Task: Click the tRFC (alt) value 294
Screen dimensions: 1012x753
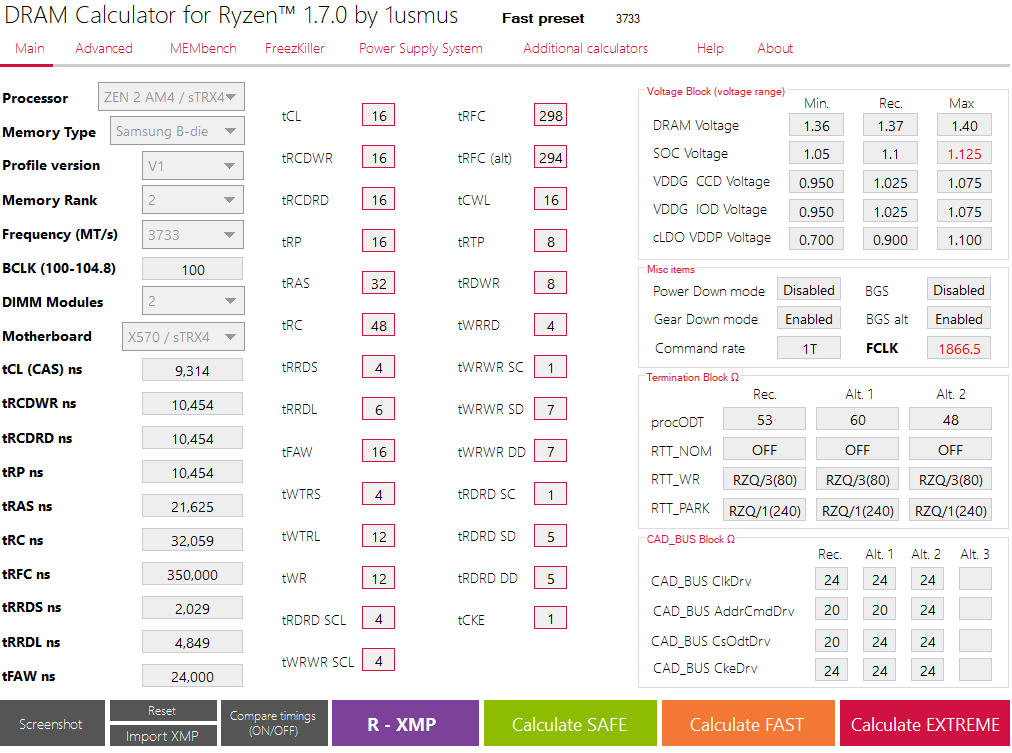Action: (551, 157)
